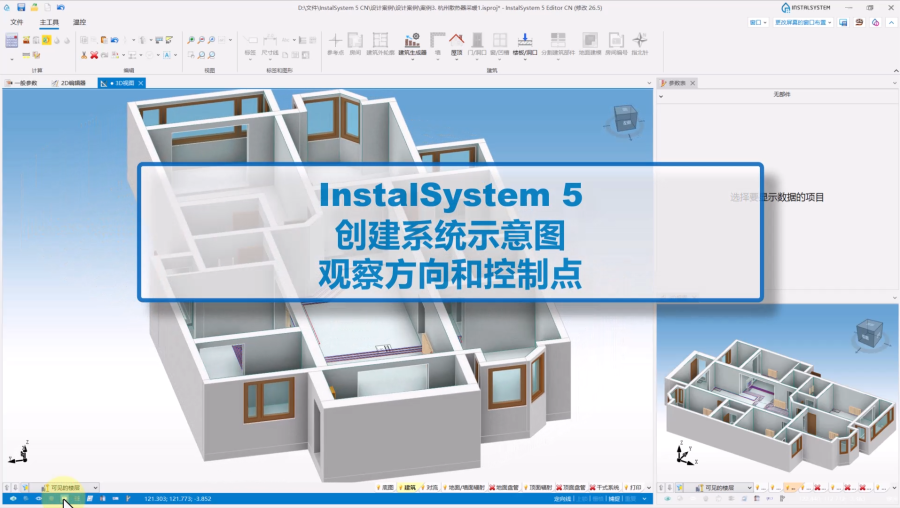Close the 参数表 panel tab

693,83
